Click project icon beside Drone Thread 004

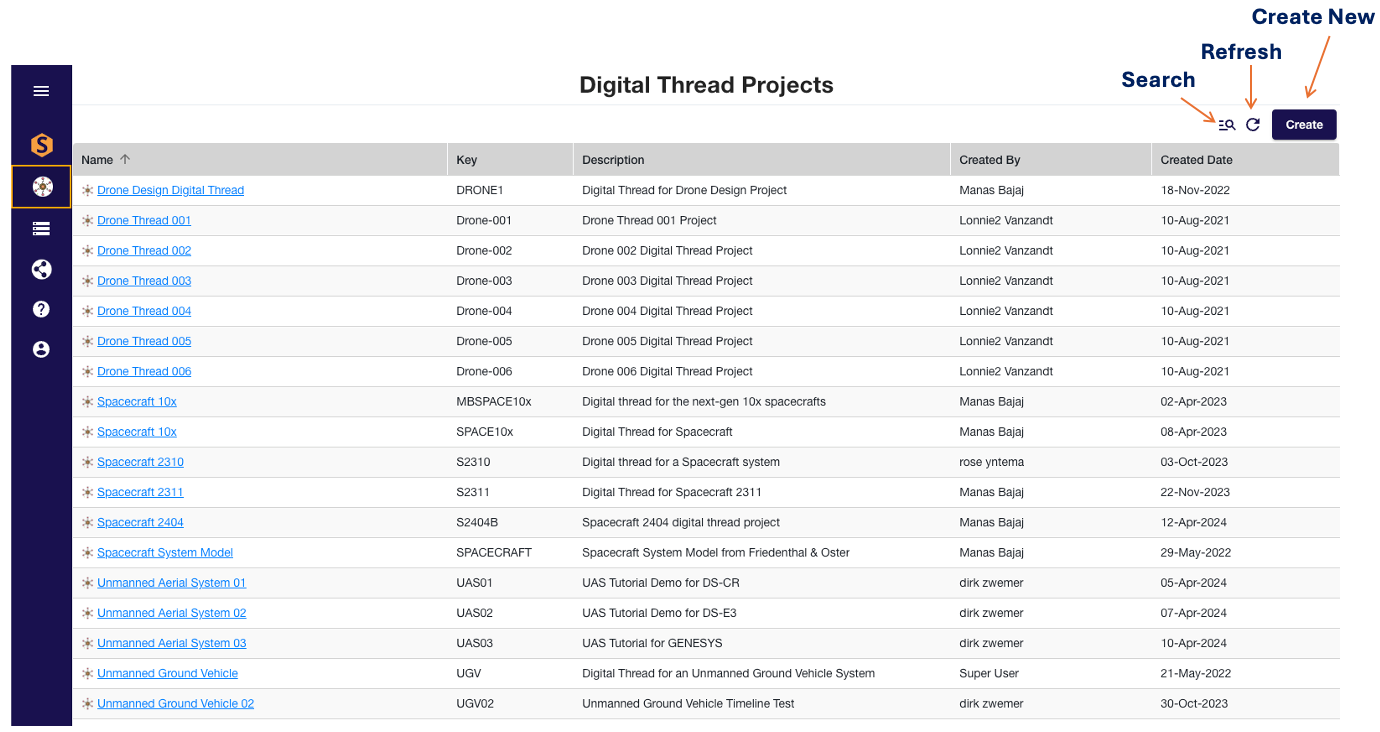(88, 311)
